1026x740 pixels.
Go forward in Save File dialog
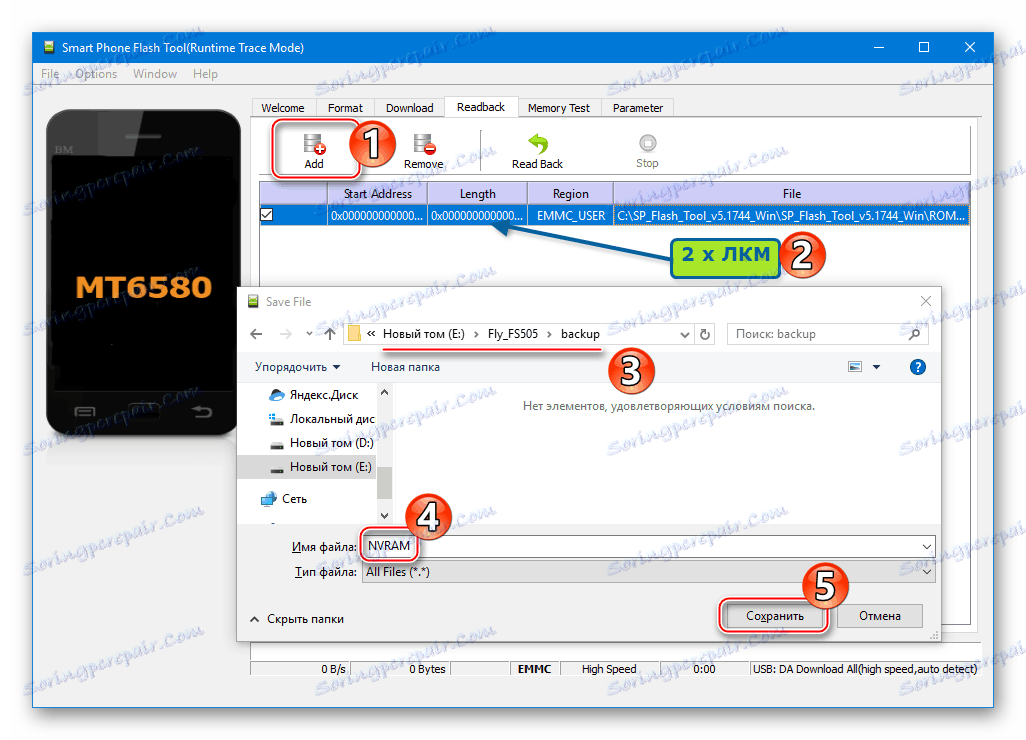tap(286, 334)
